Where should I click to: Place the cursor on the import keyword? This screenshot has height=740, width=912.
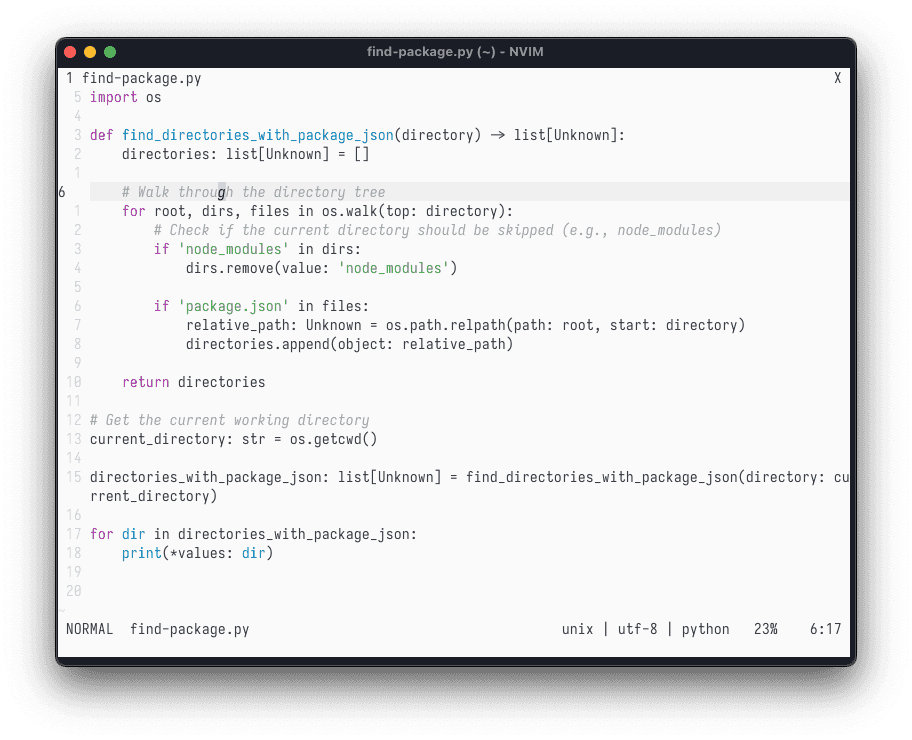pos(113,97)
